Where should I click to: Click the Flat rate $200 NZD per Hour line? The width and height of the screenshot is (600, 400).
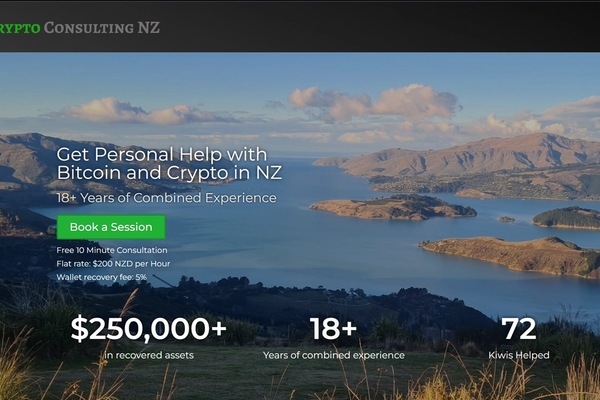point(113,263)
